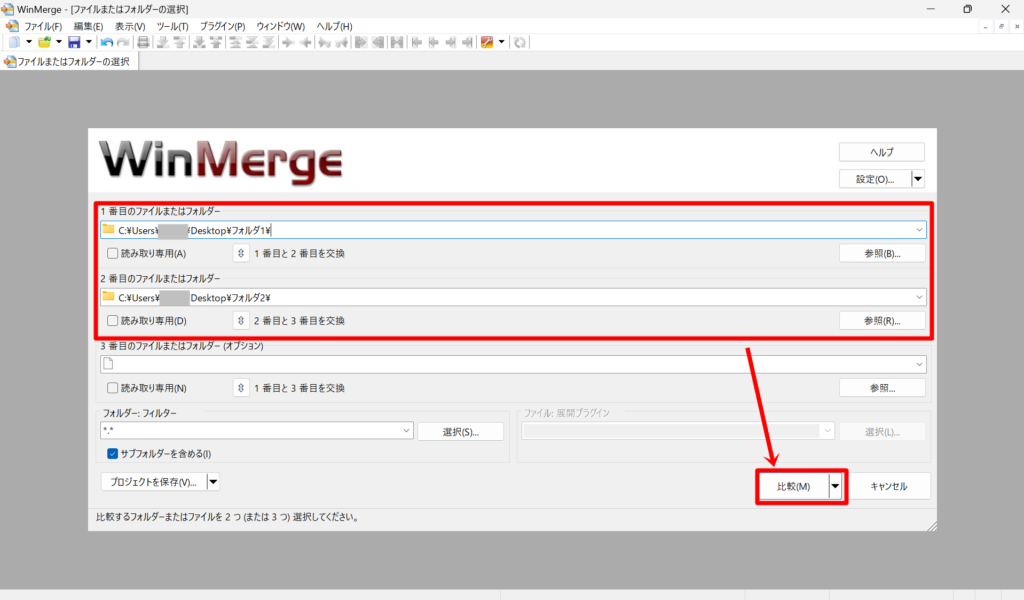Click the Undo toolbar icon

(x=106, y=42)
